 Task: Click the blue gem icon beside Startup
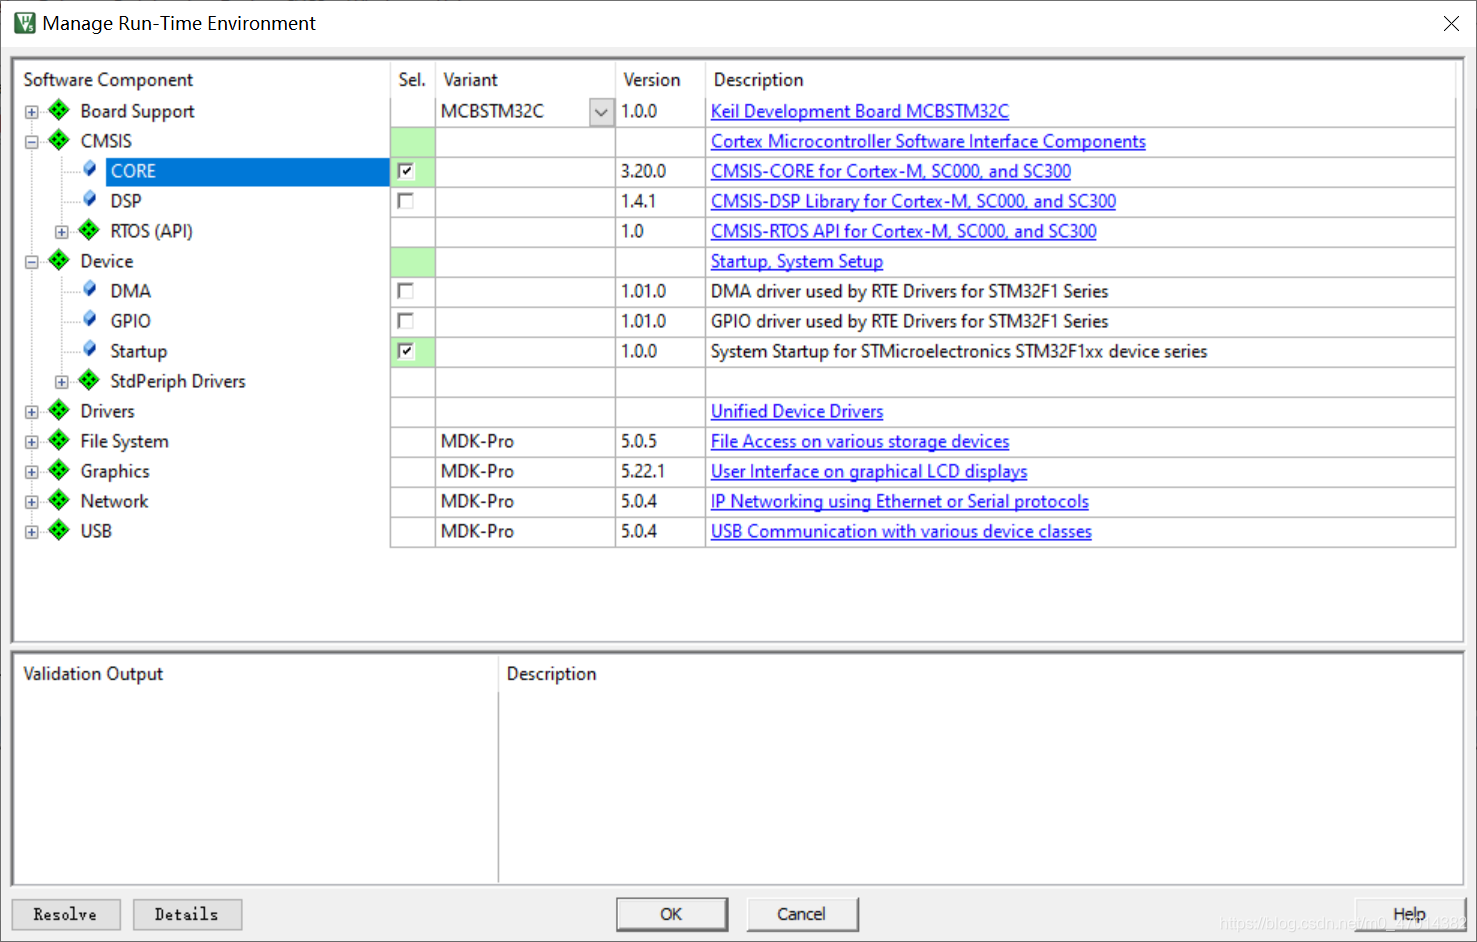click(90, 349)
